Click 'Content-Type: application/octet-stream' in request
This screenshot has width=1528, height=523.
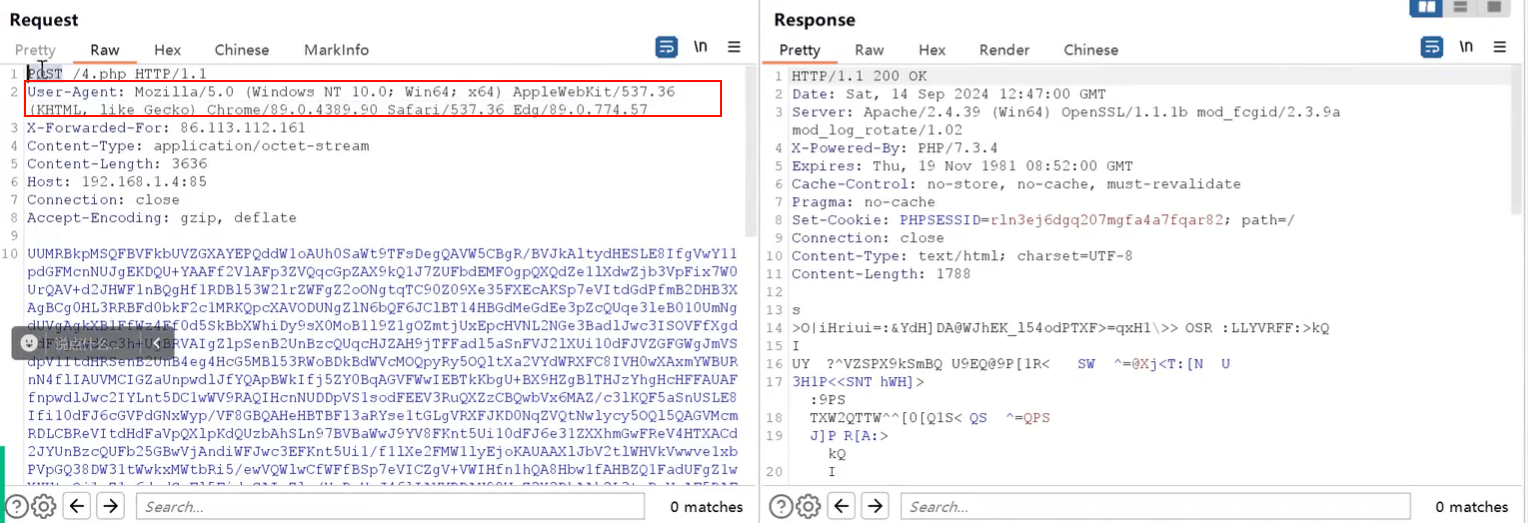[x=198, y=146]
